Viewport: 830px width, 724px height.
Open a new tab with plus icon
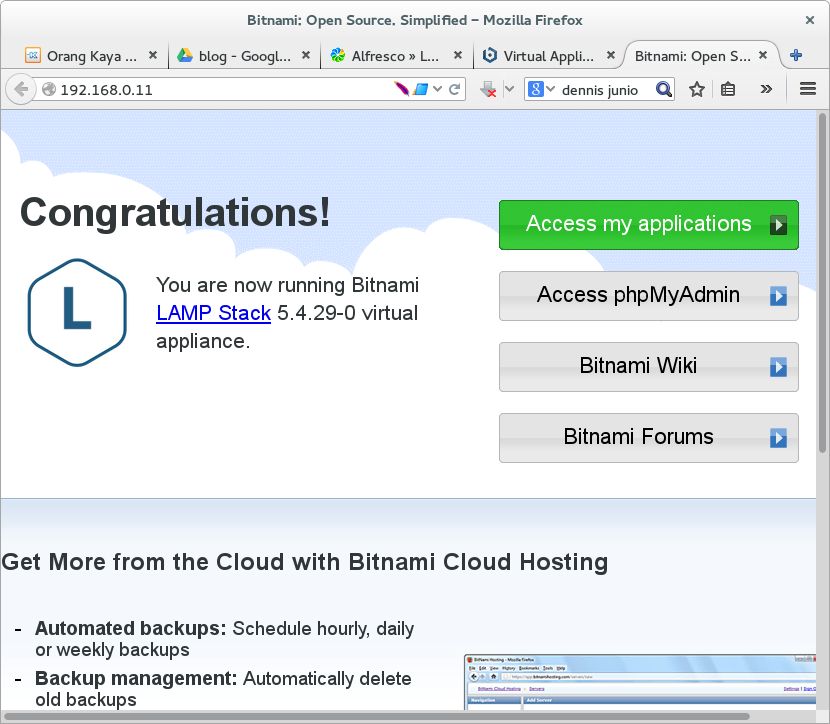[796, 56]
